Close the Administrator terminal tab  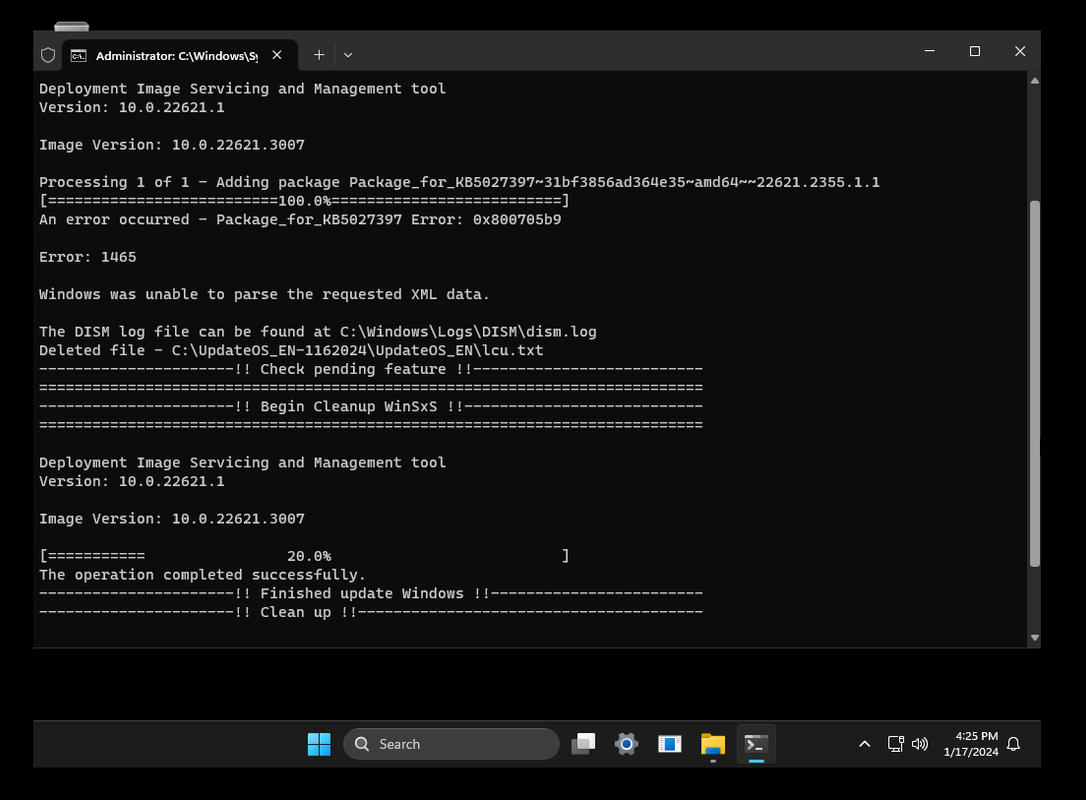click(277, 55)
